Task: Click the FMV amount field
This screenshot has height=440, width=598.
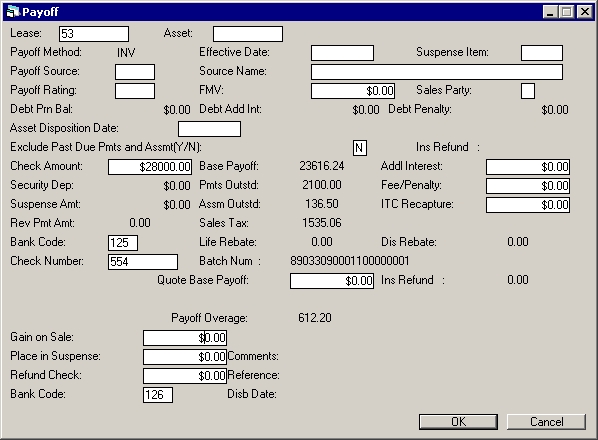Action: pos(353,91)
